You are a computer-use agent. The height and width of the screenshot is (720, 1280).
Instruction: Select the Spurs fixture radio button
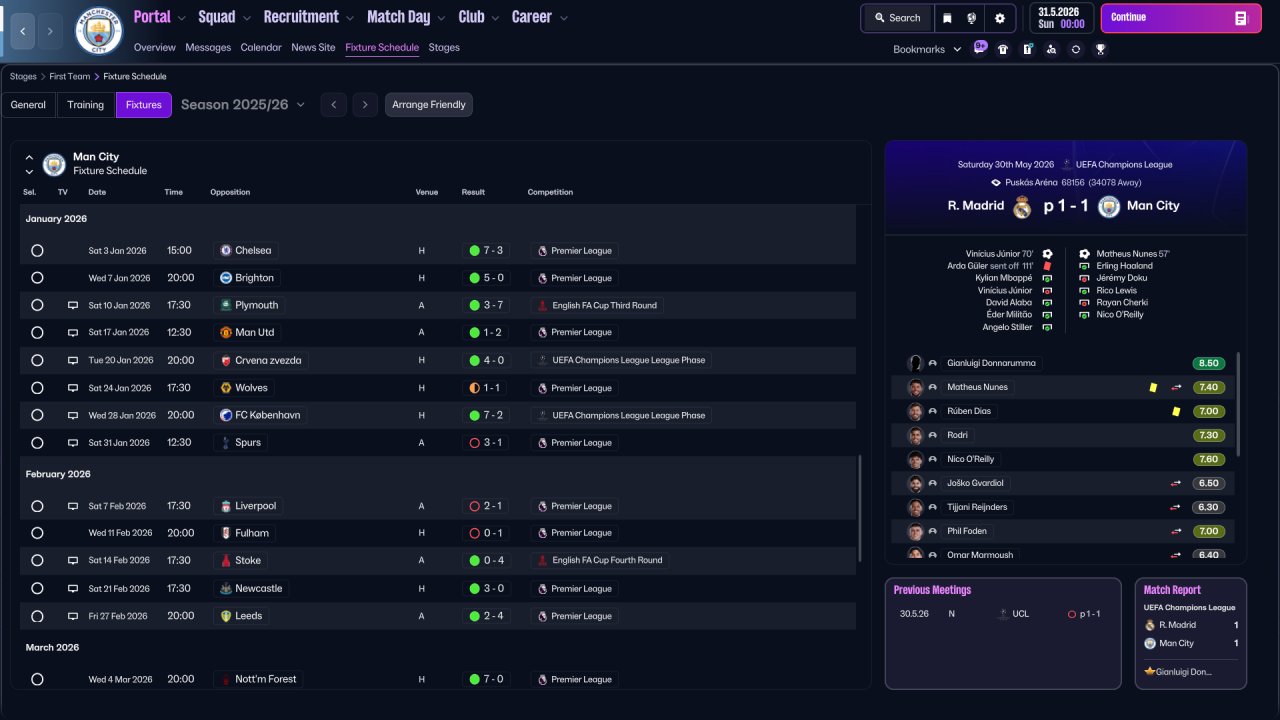37,442
